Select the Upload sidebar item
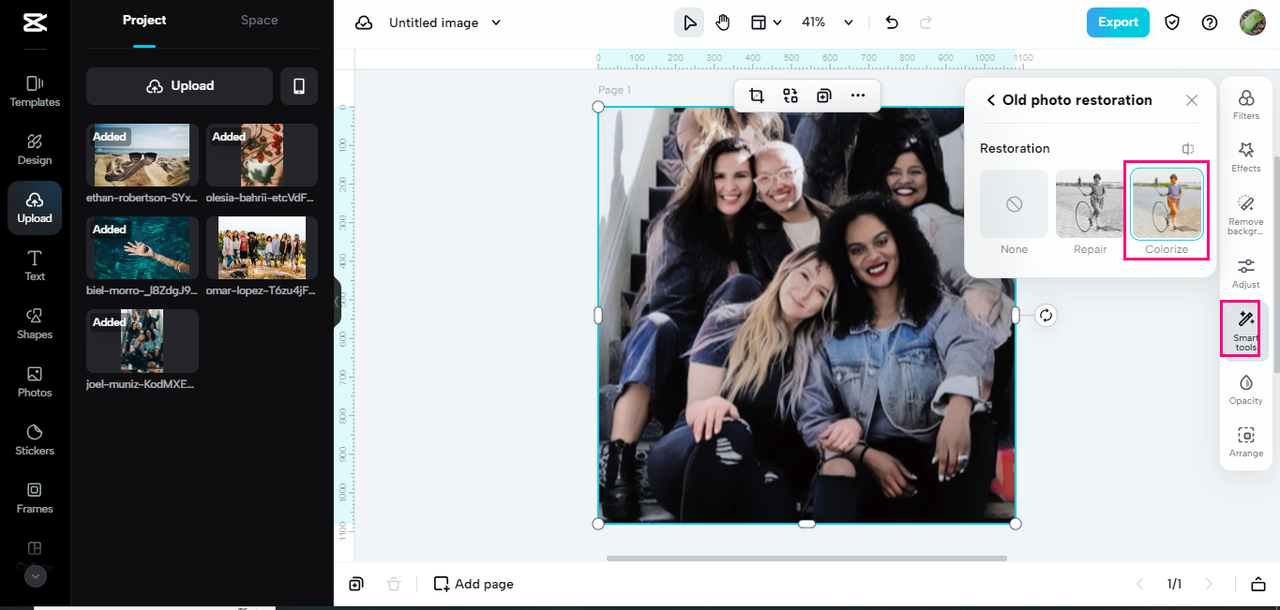This screenshot has height=610, width=1280. tap(34, 207)
